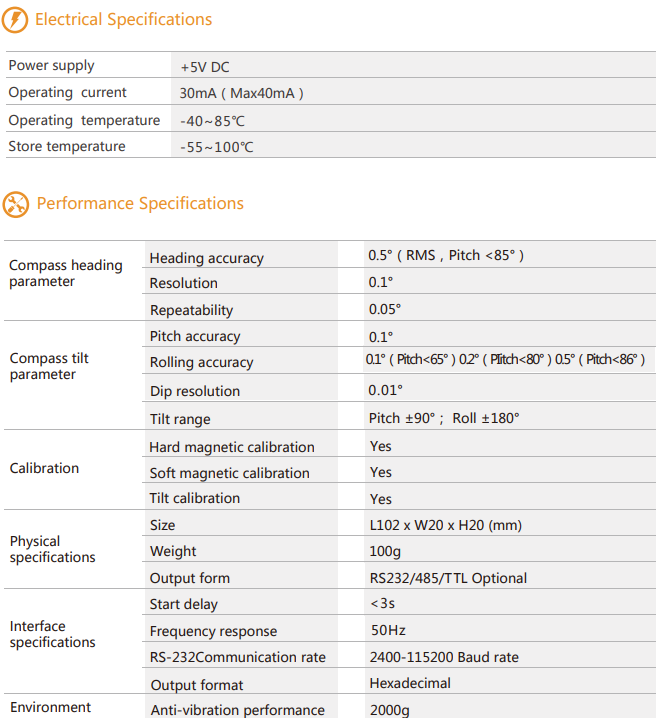Click the 'Output format' row label
The width and height of the screenshot is (656, 718).
197,685
